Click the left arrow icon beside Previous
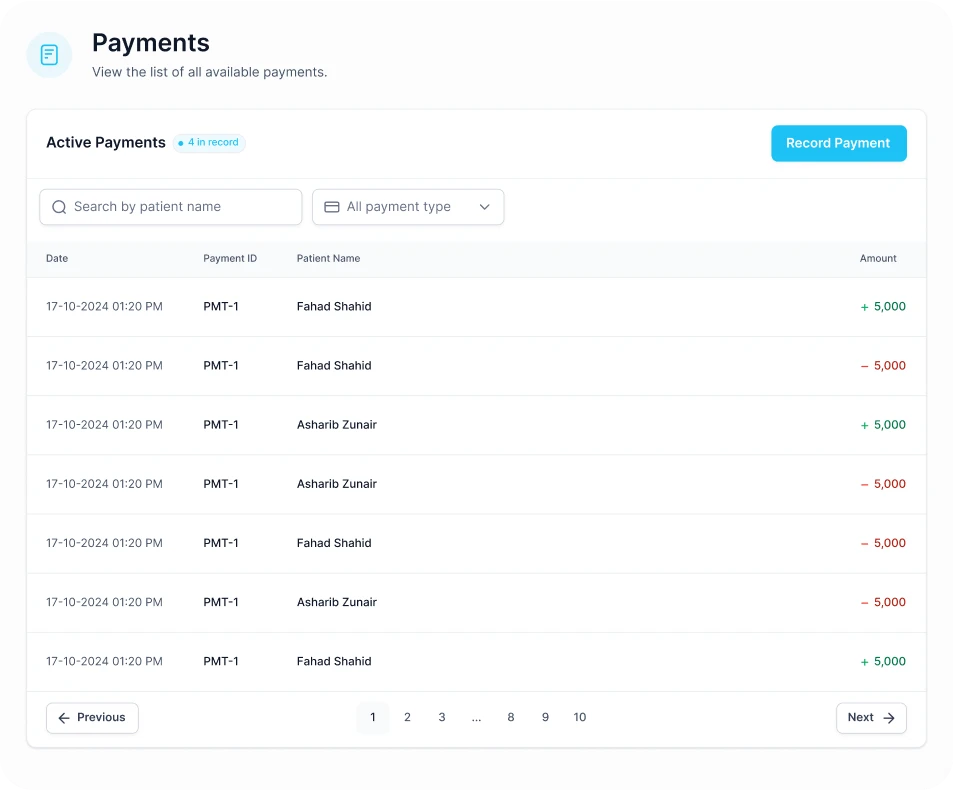This screenshot has width=953, height=790. tap(64, 718)
